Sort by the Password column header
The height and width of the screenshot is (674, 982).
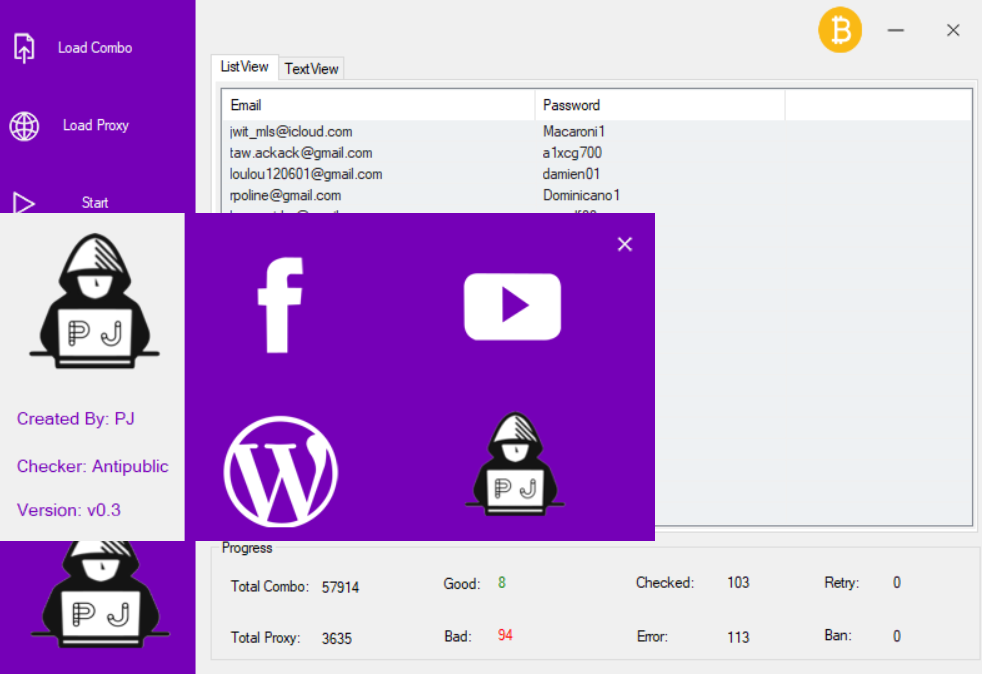[660, 105]
